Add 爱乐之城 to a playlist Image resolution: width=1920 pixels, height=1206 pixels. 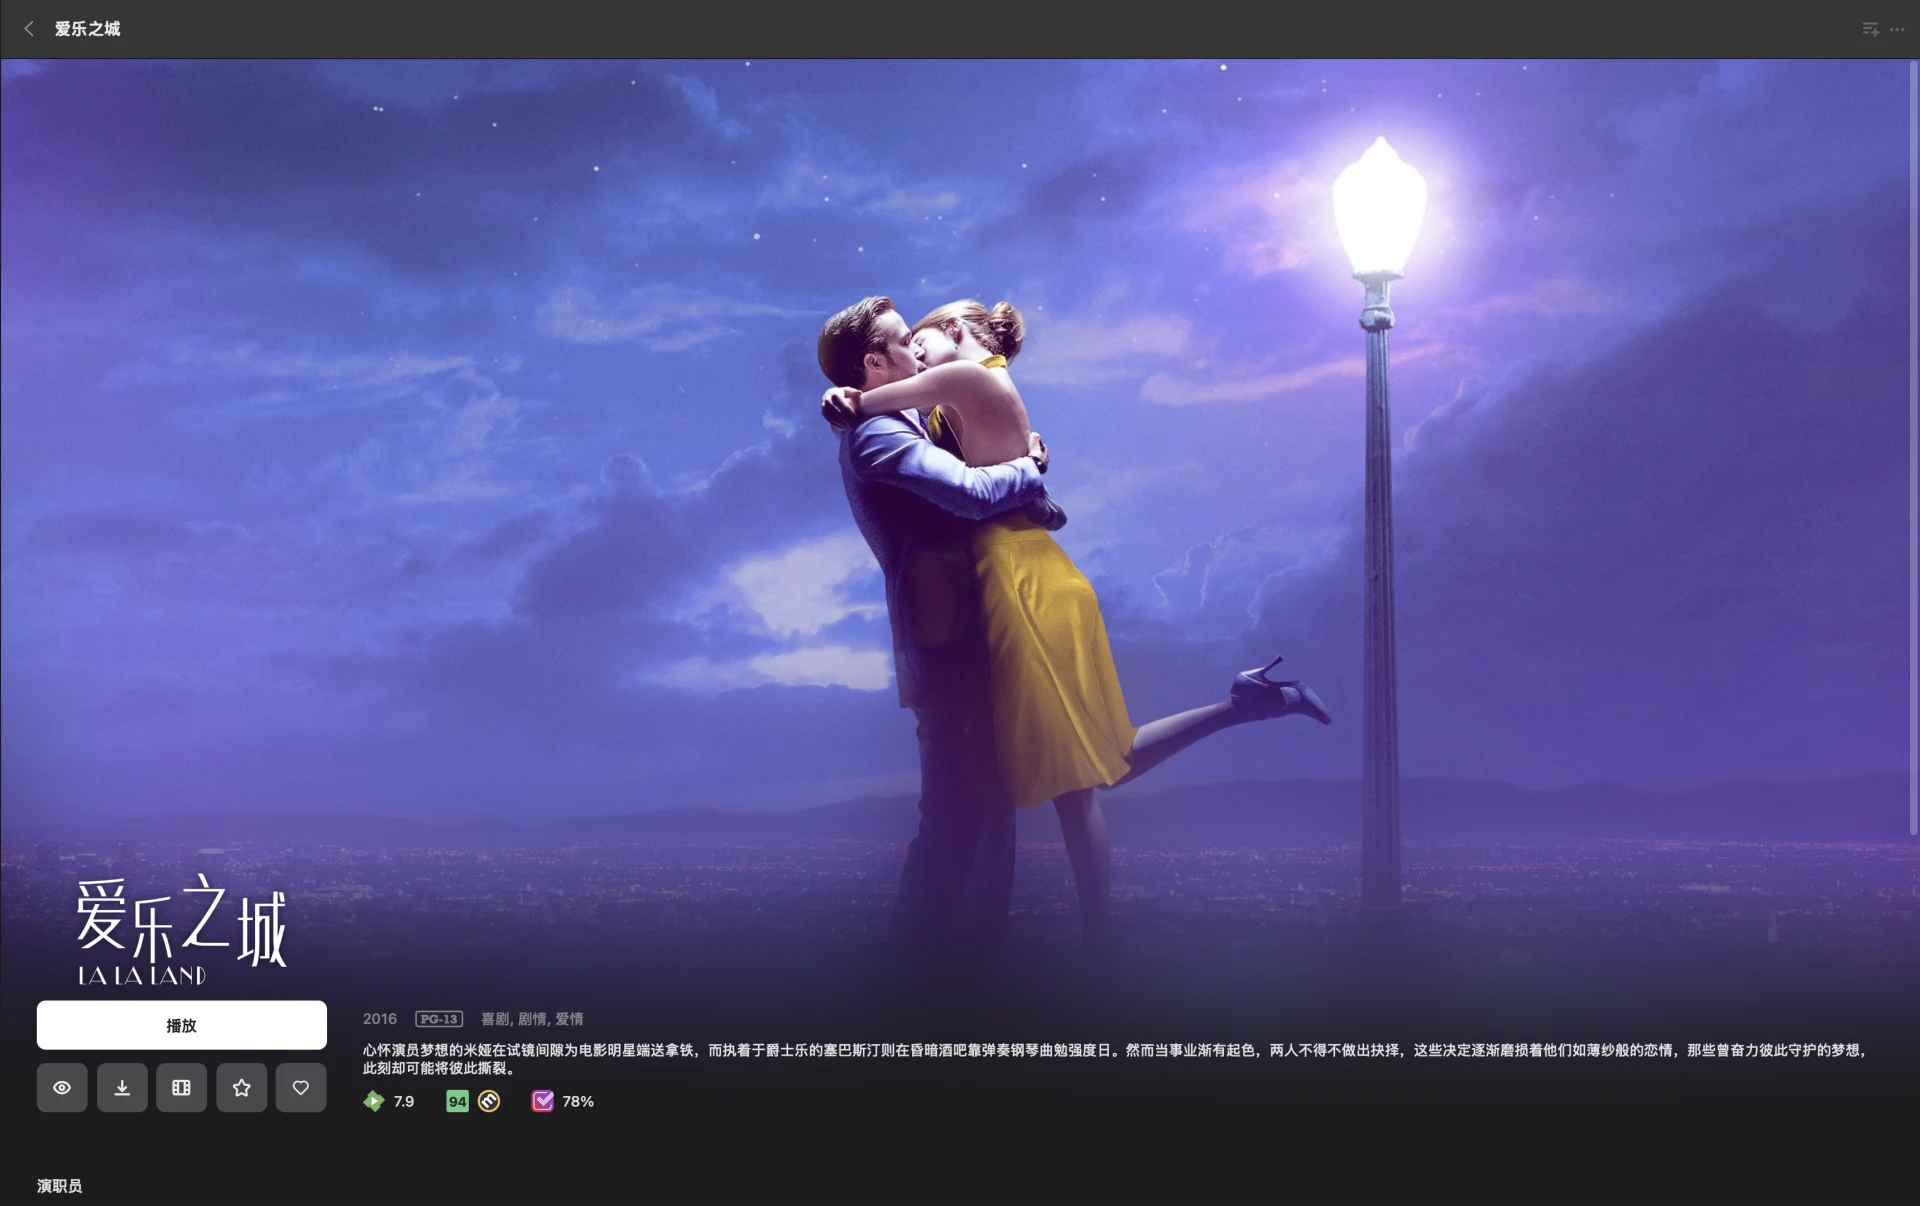[1870, 29]
